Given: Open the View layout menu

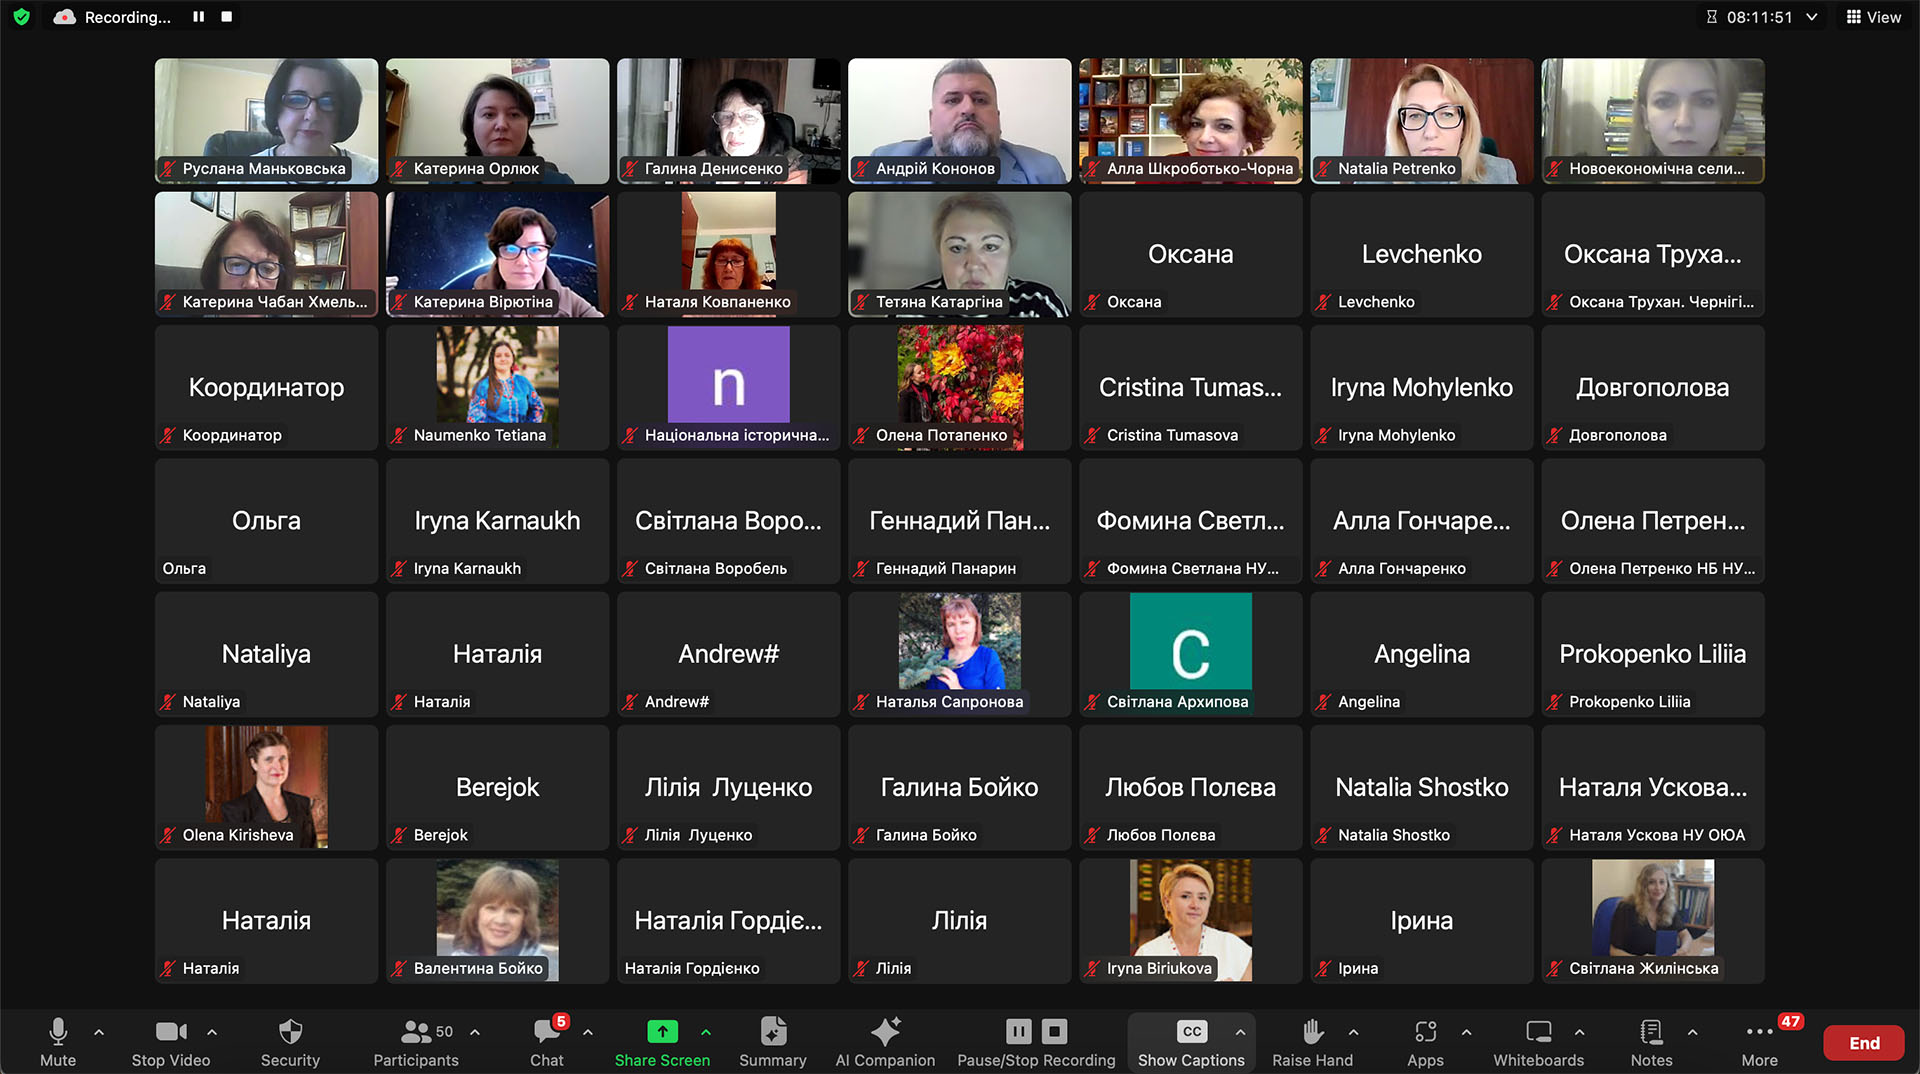Looking at the screenshot, I should pyautogui.click(x=1873, y=17).
